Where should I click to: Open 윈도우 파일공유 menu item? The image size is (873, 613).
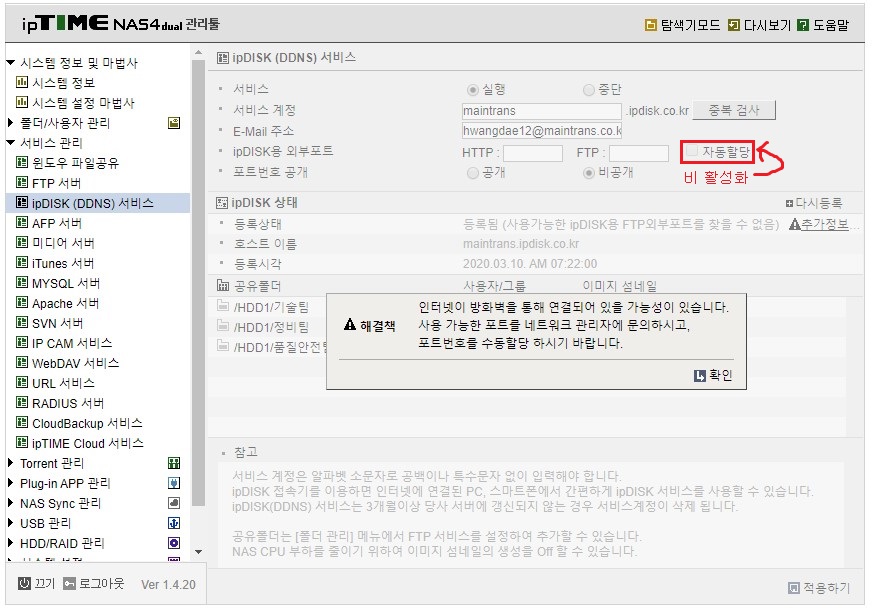click(x=75, y=163)
